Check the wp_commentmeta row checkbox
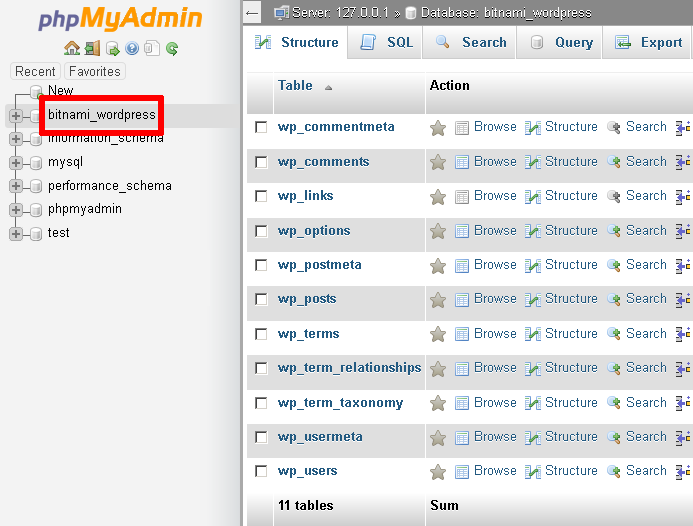 [x=261, y=127]
